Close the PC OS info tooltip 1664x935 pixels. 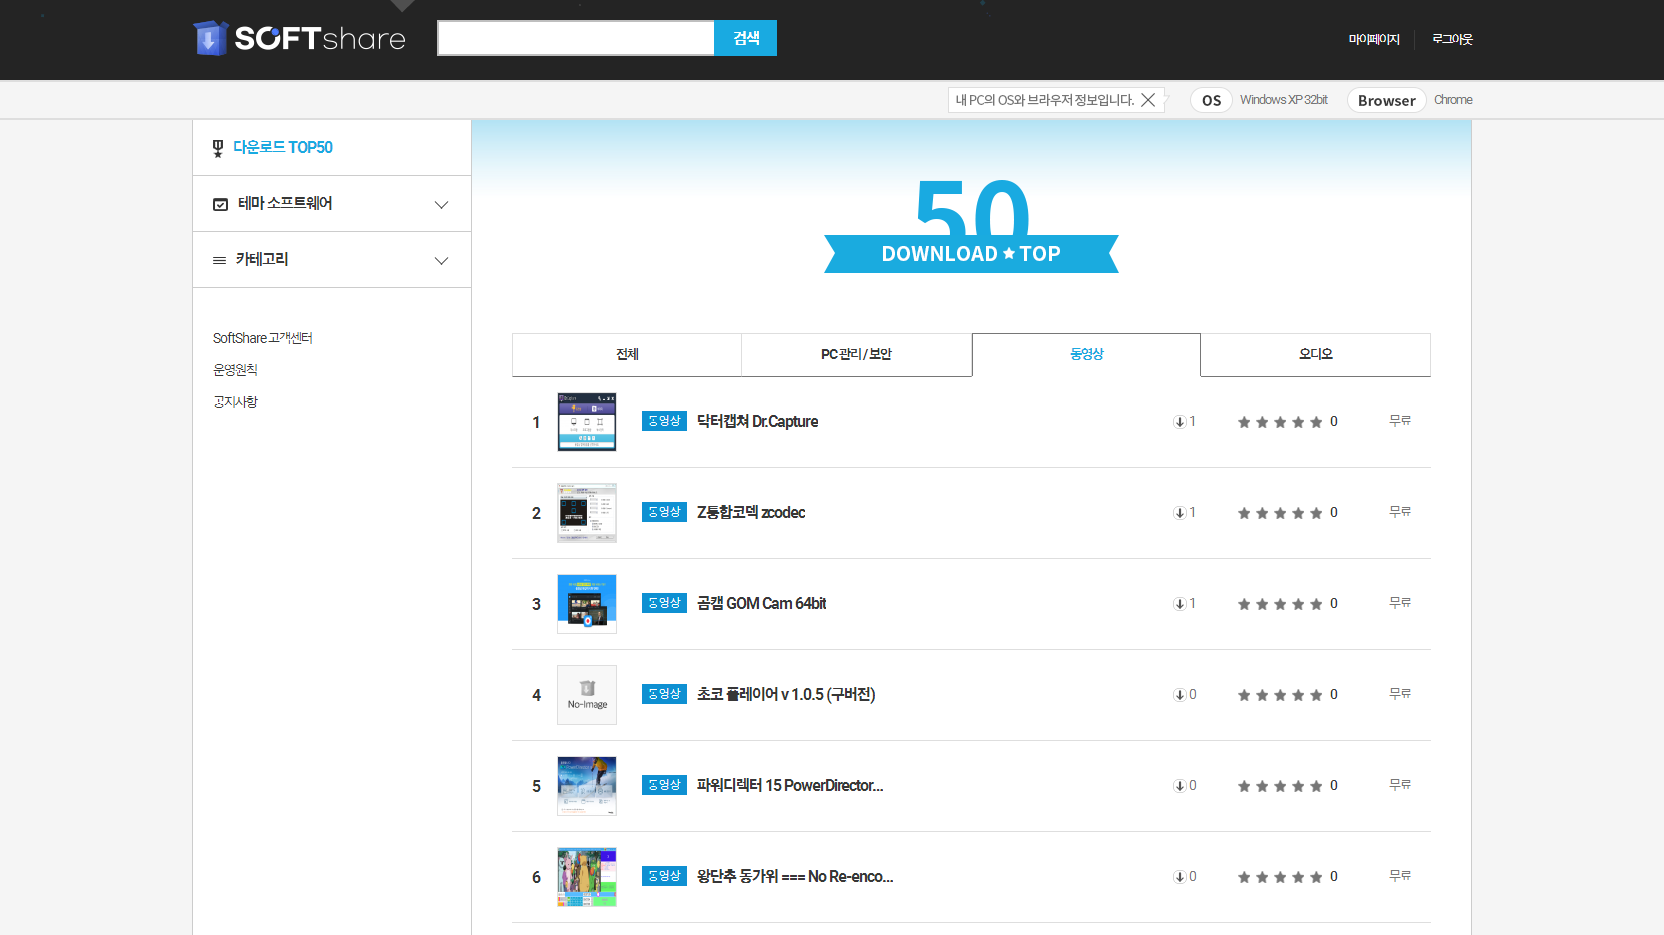(x=1148, y=100)
